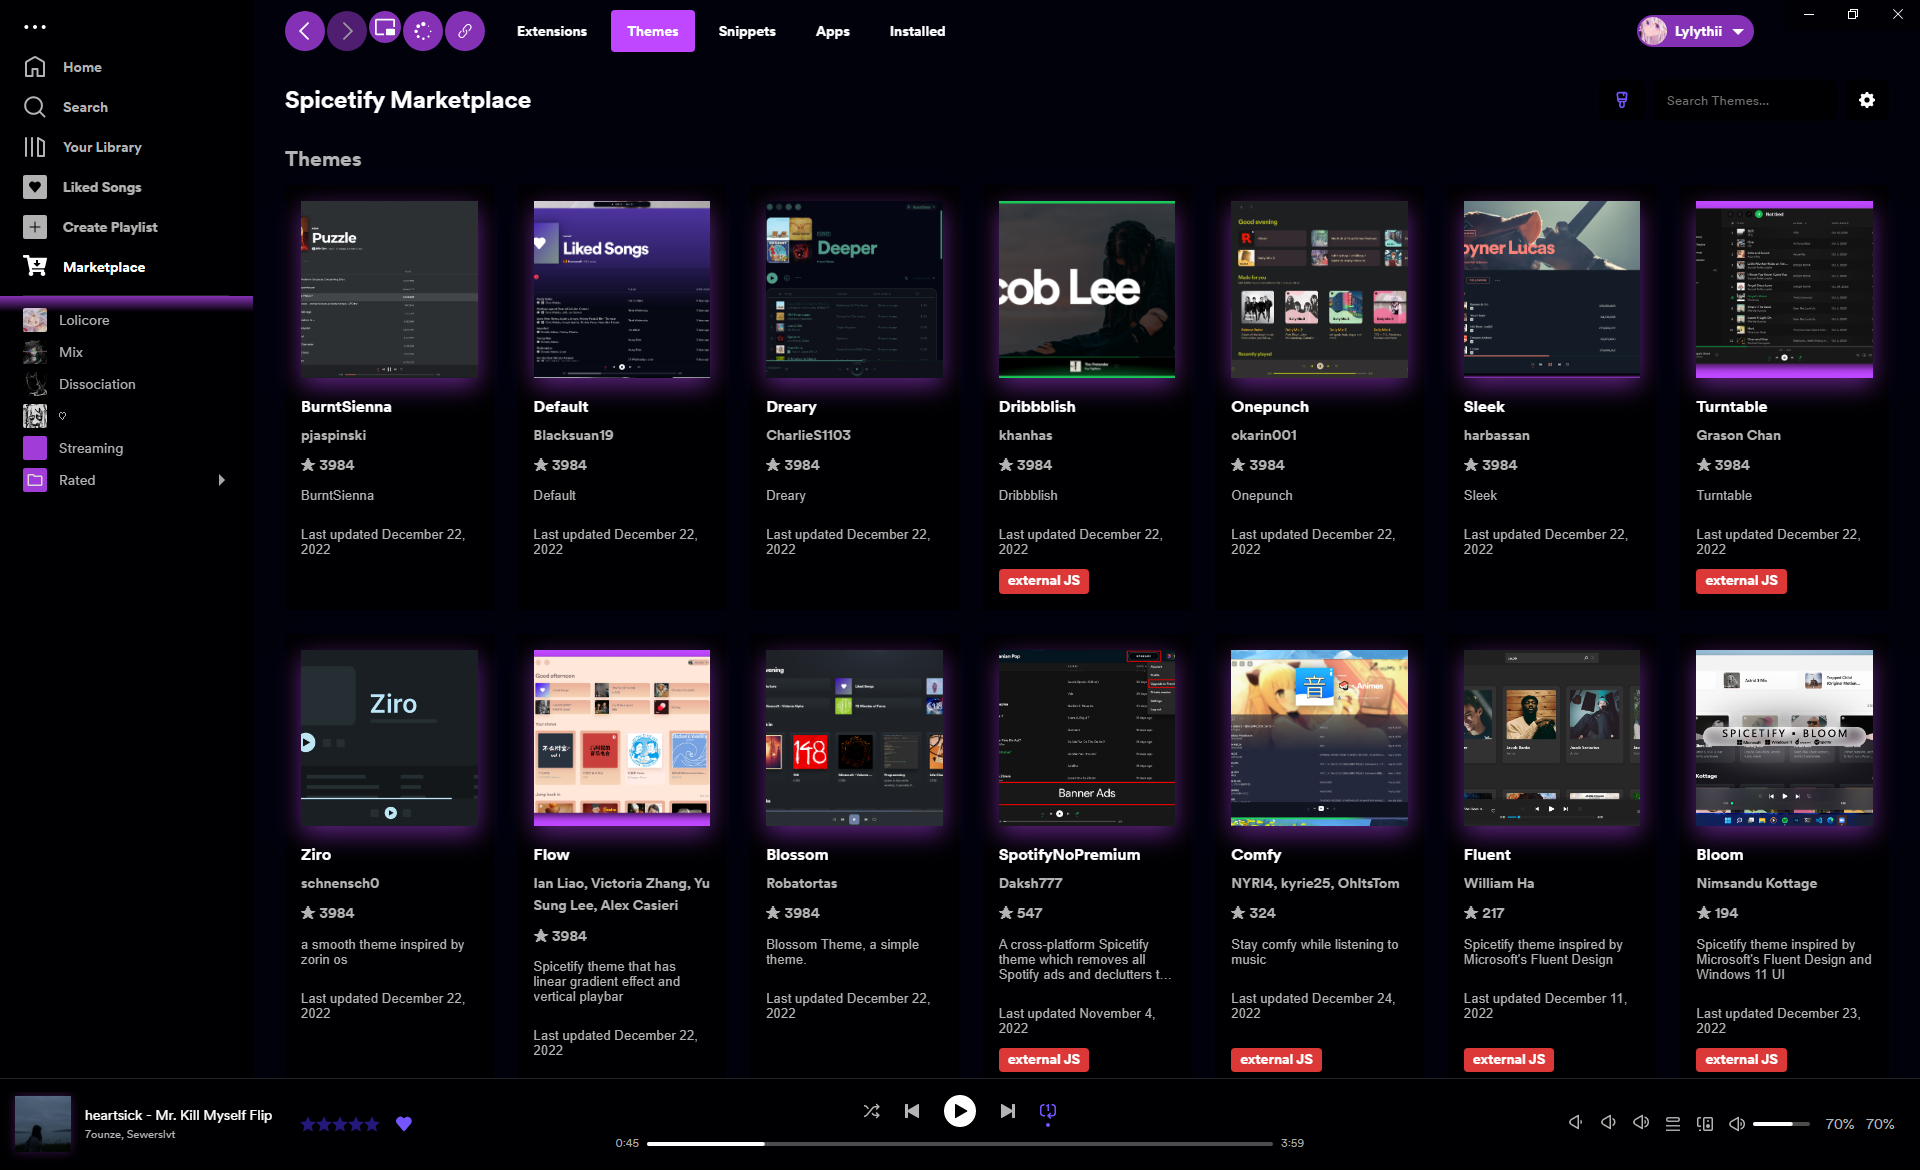Click external JS tag on Turntable card
This screenshot has width=1920, height=1170.
pyautogui.click(x=1741, y=581)
